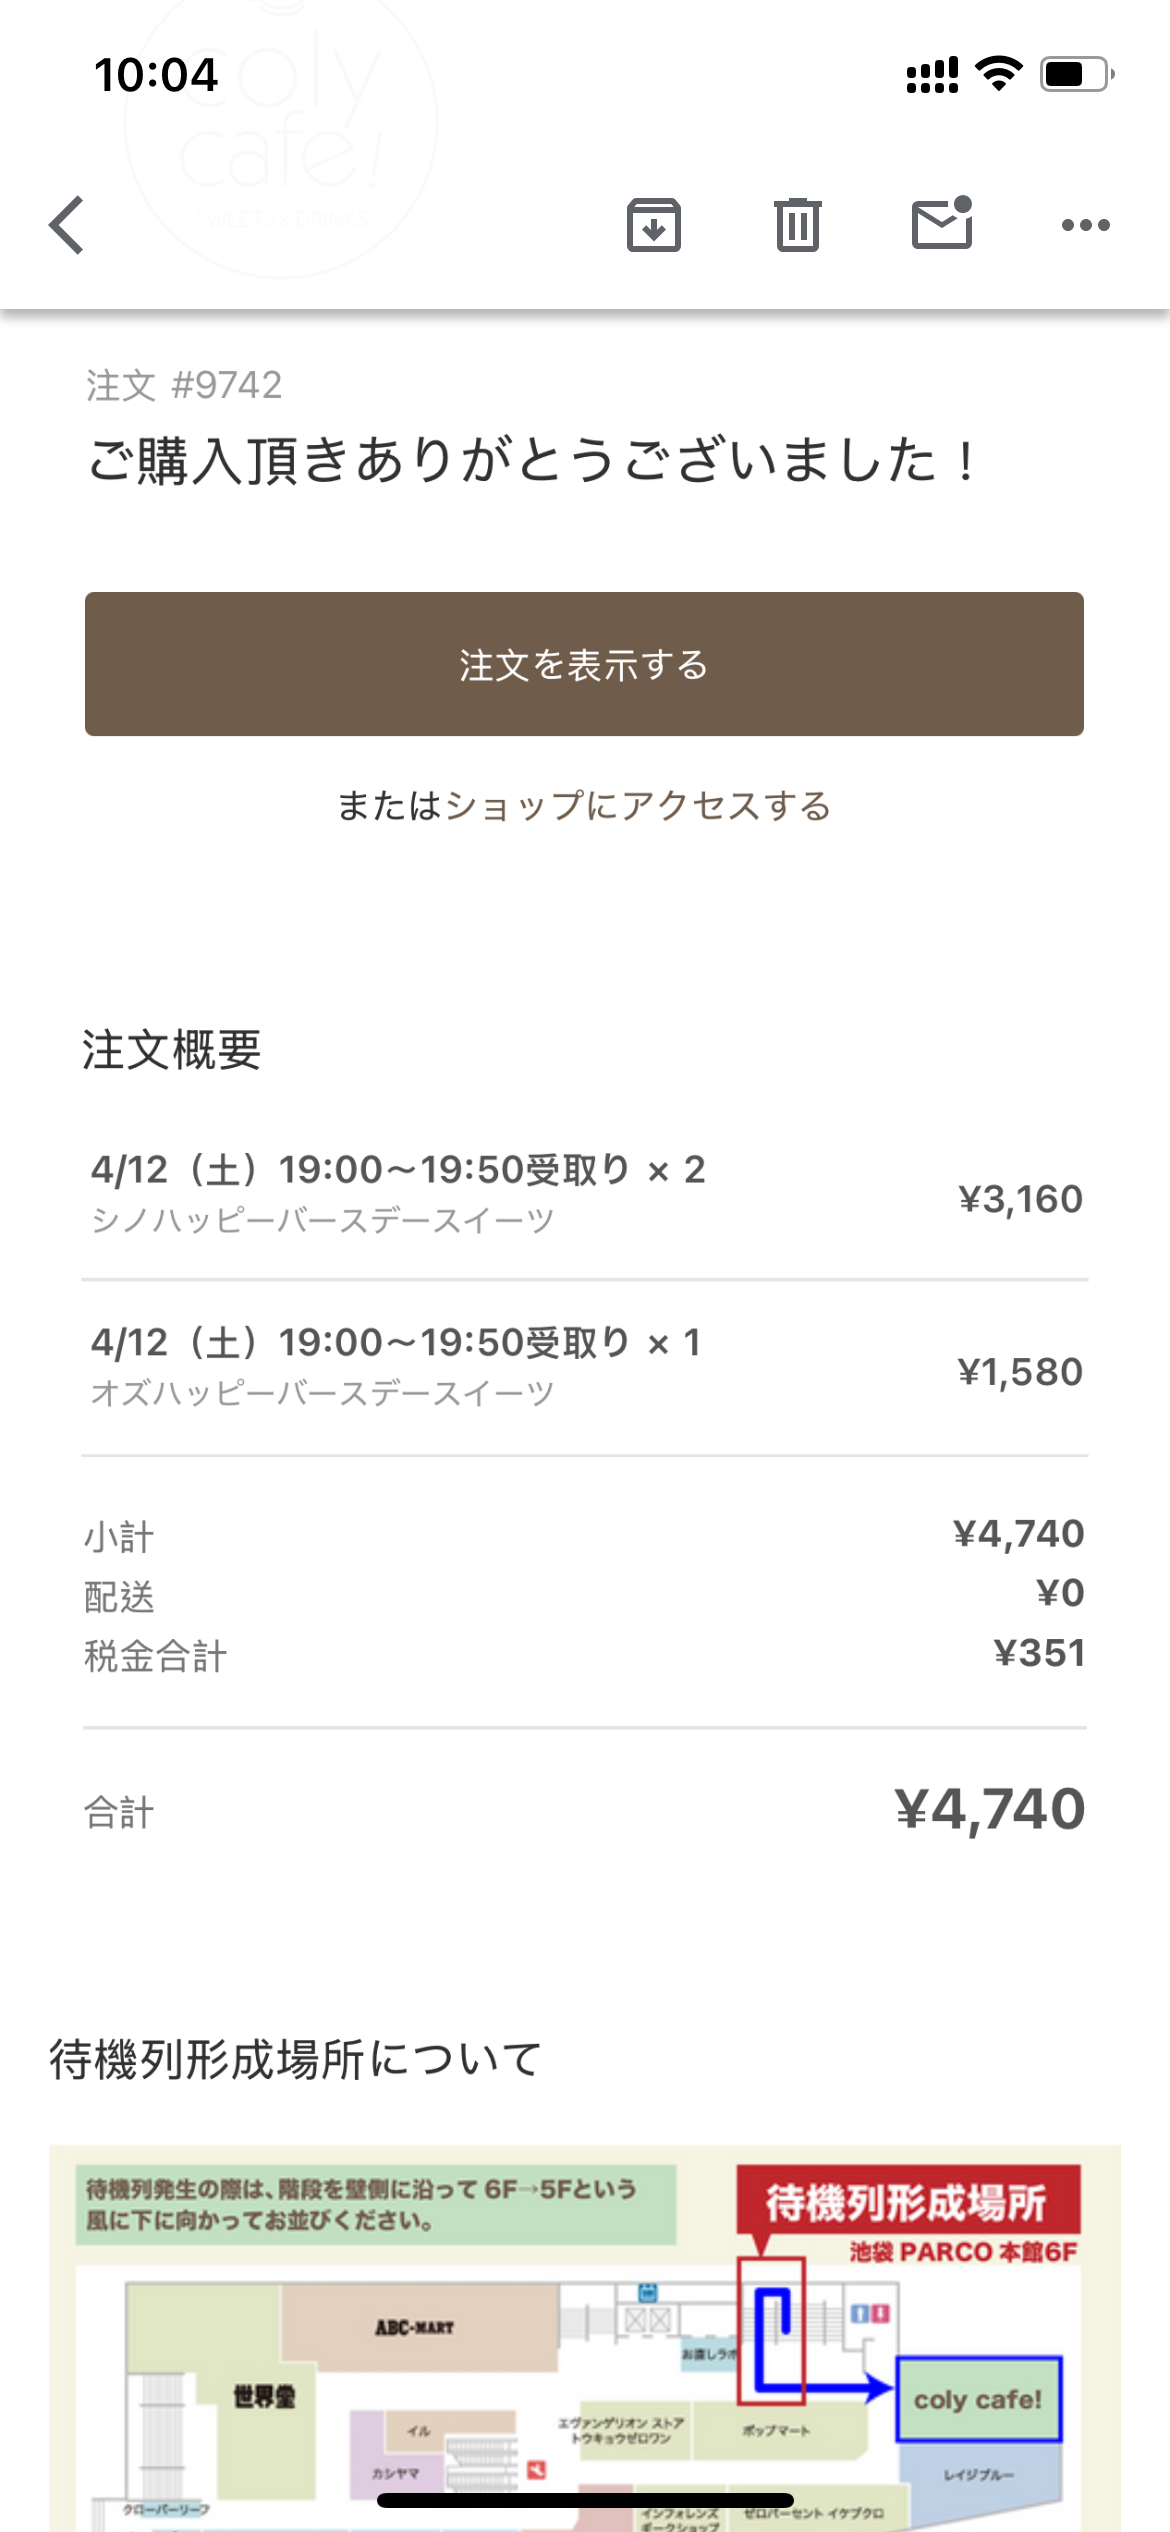Archive this email with the archive icon
Screen dimensions: 1170x2532
654,225
